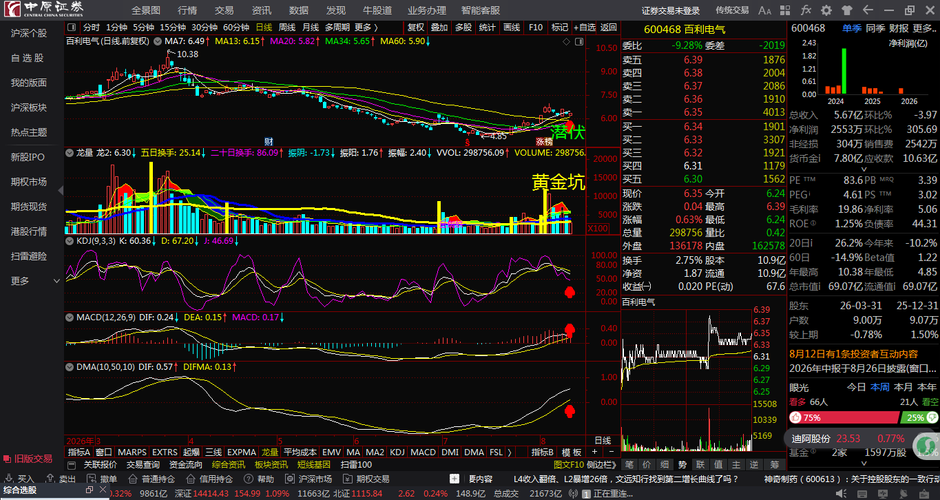
Task: Expand the 更多 period options
Action: pos(366,27)
